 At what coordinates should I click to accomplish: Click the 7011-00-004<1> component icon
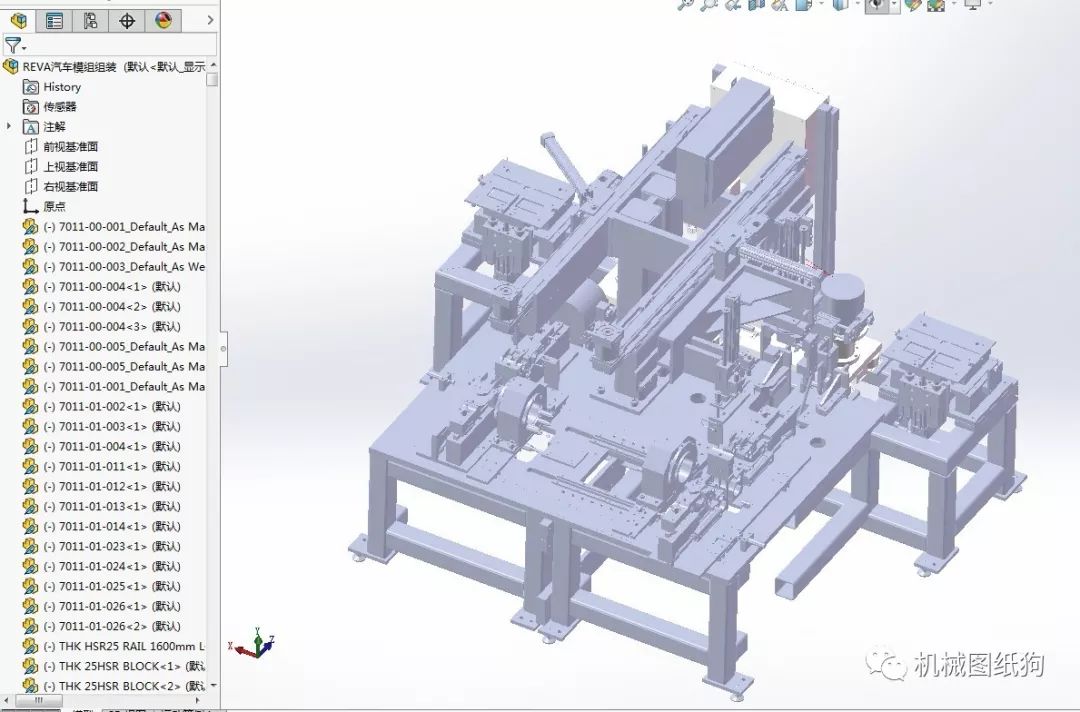pyautogui.click(x=30, y=286)
